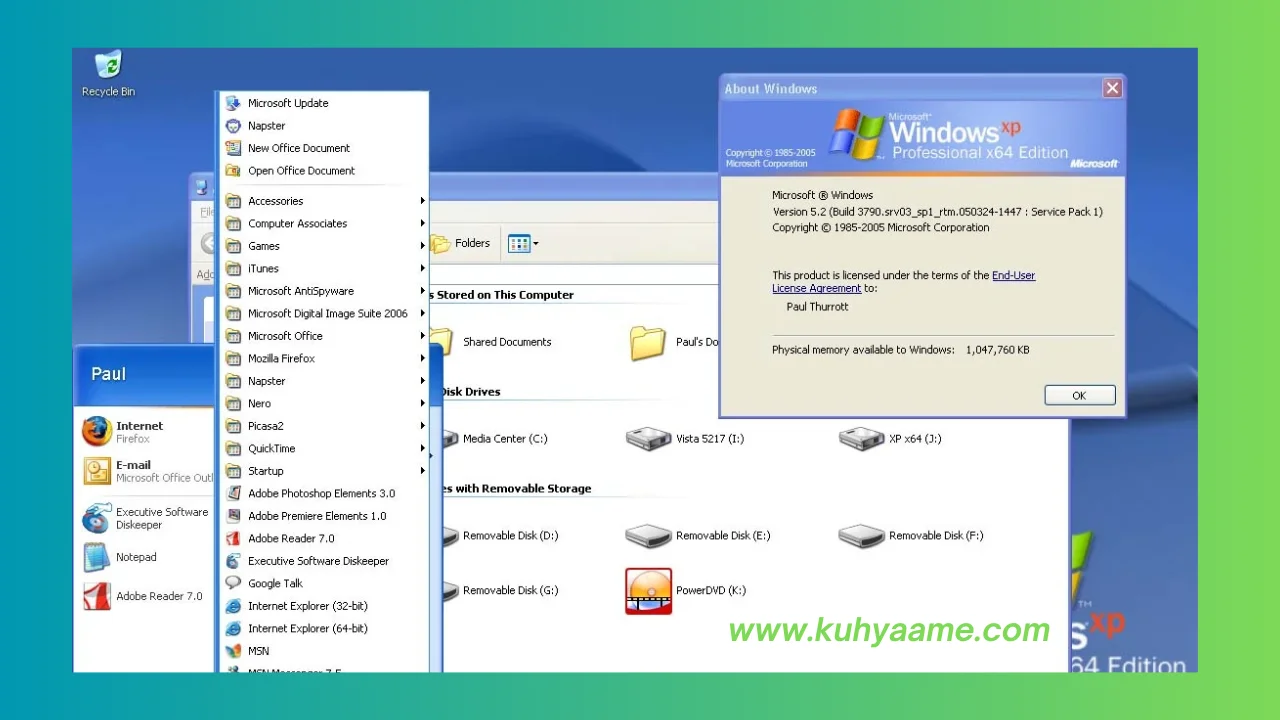Viewport: 1280px width, 720px height.
Task: Click the Paul user name header
Action: coord(108,374)
